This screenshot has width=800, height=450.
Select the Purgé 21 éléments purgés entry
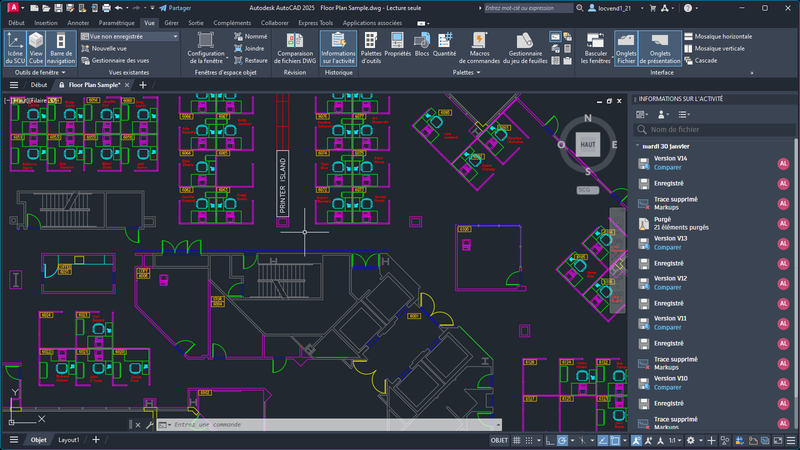714,223
